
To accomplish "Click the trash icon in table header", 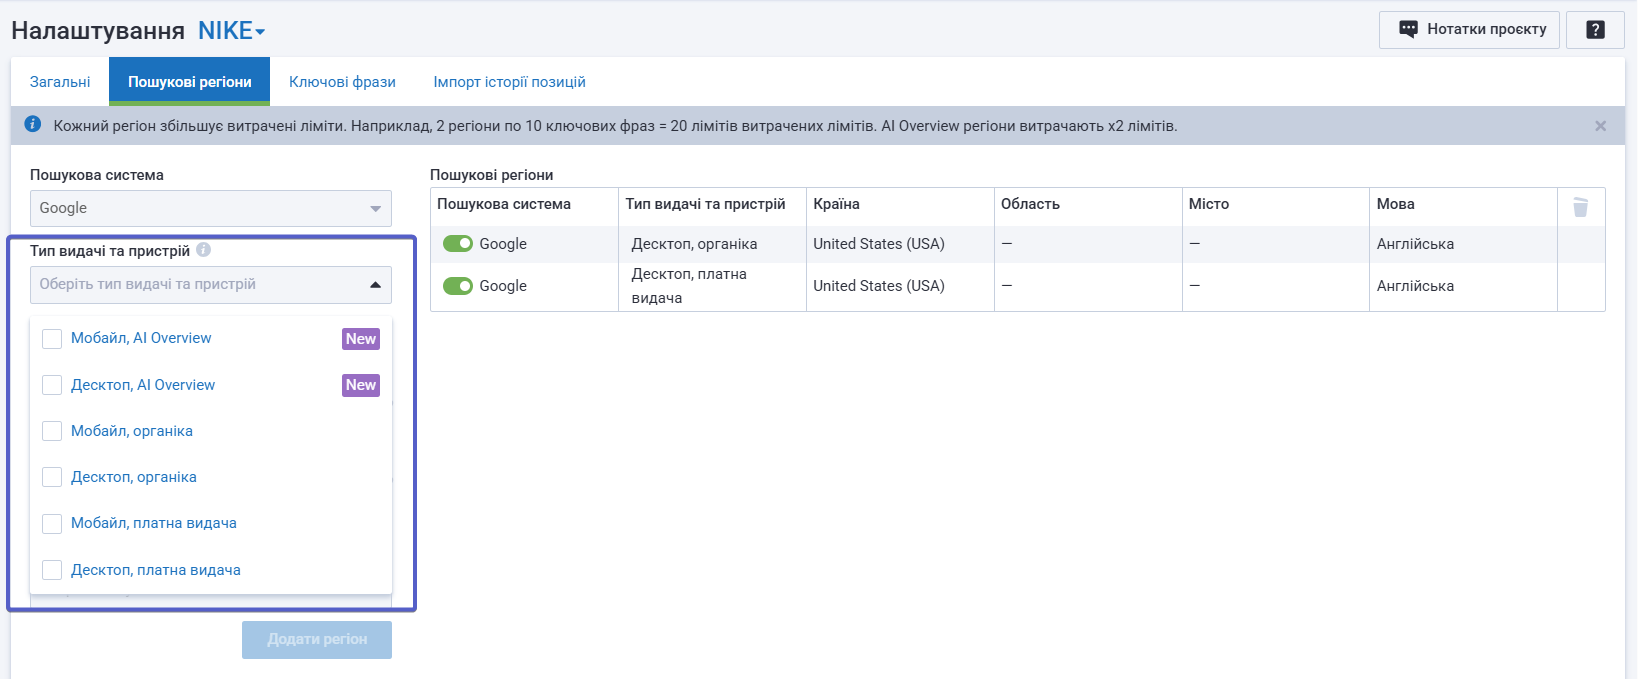I will pos(1580,207).
